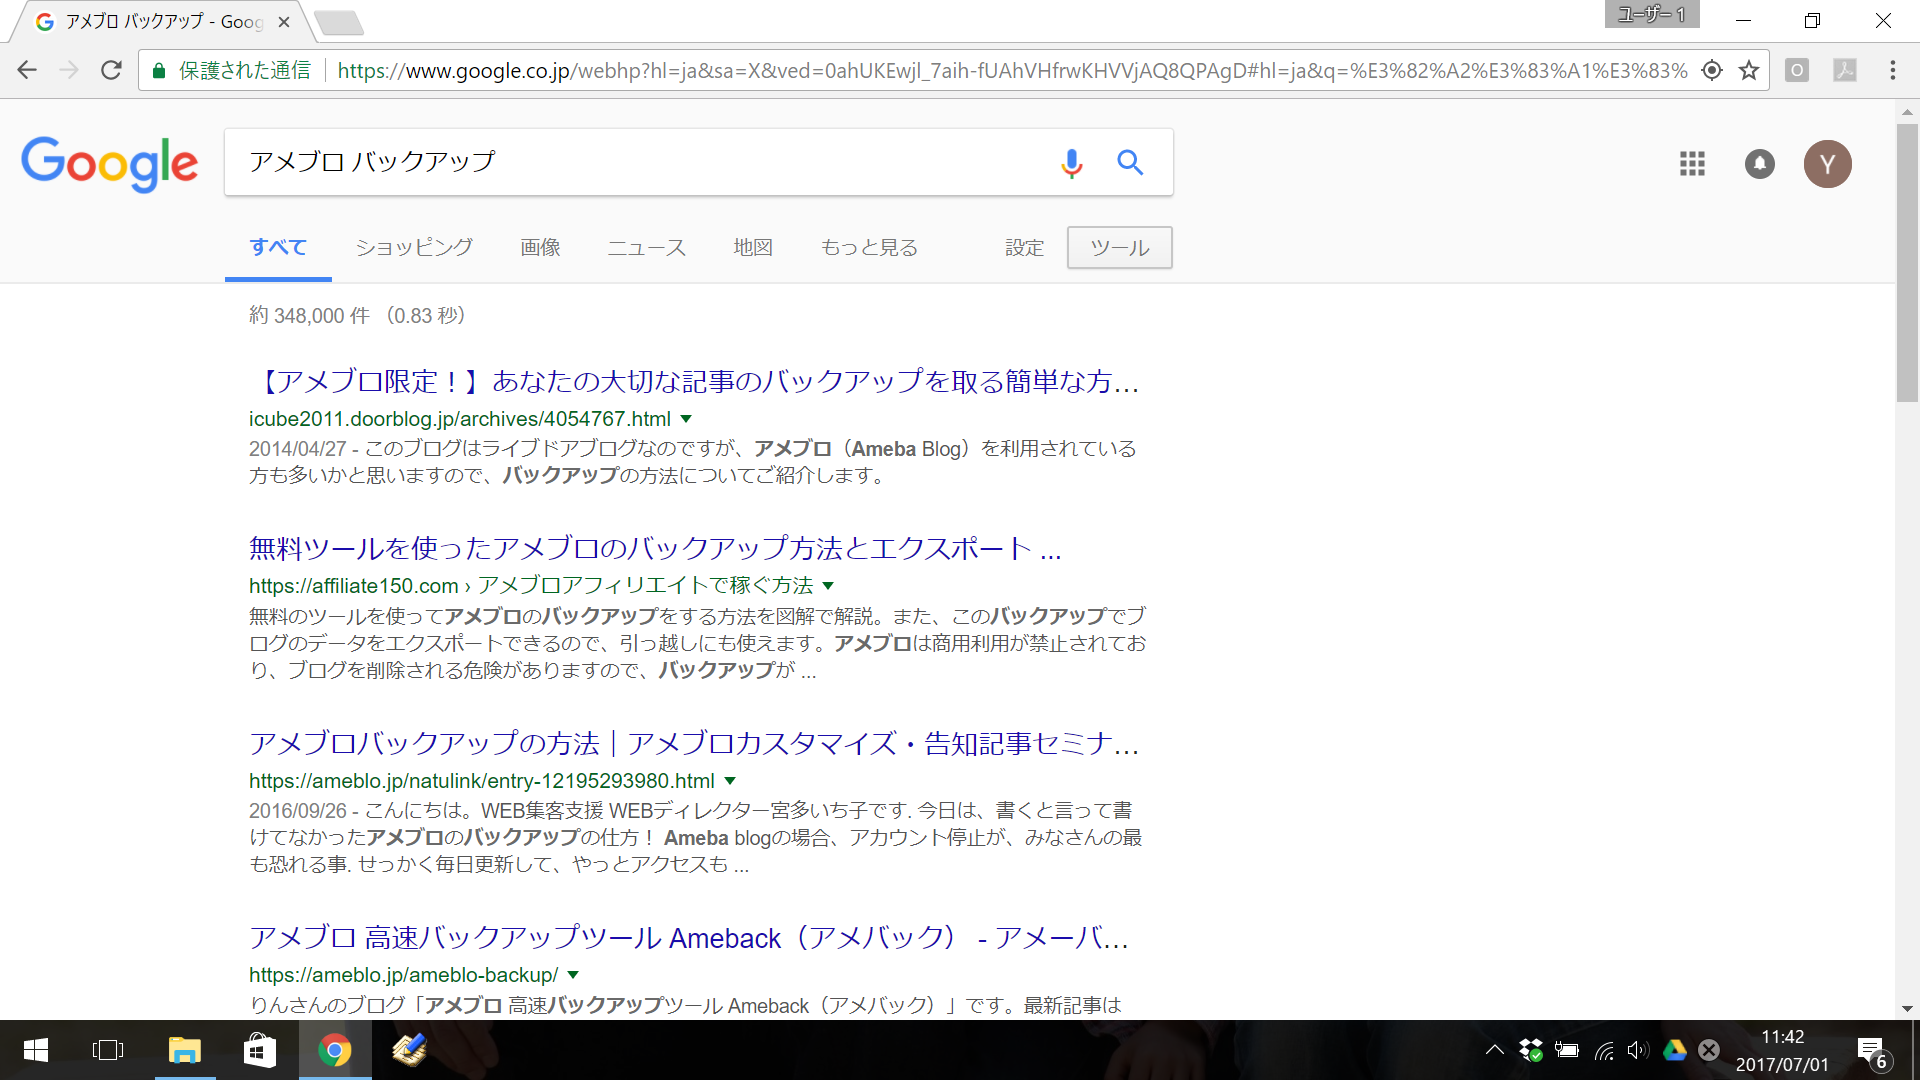Open the Google apps grid
This screenshot has width=1920, height=1080.
[x=1692, y=163]
